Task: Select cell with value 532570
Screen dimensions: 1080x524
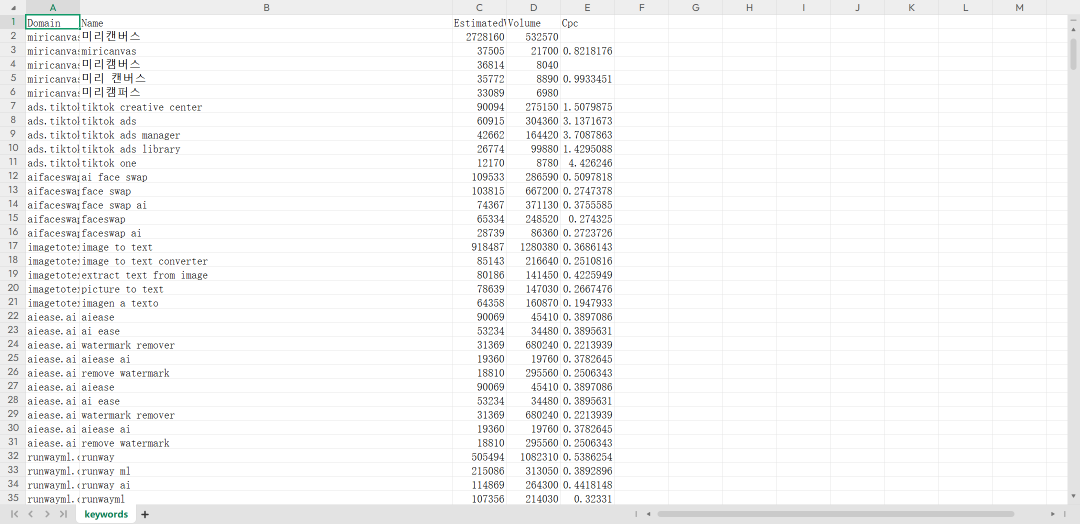Action: pos(533,36)
